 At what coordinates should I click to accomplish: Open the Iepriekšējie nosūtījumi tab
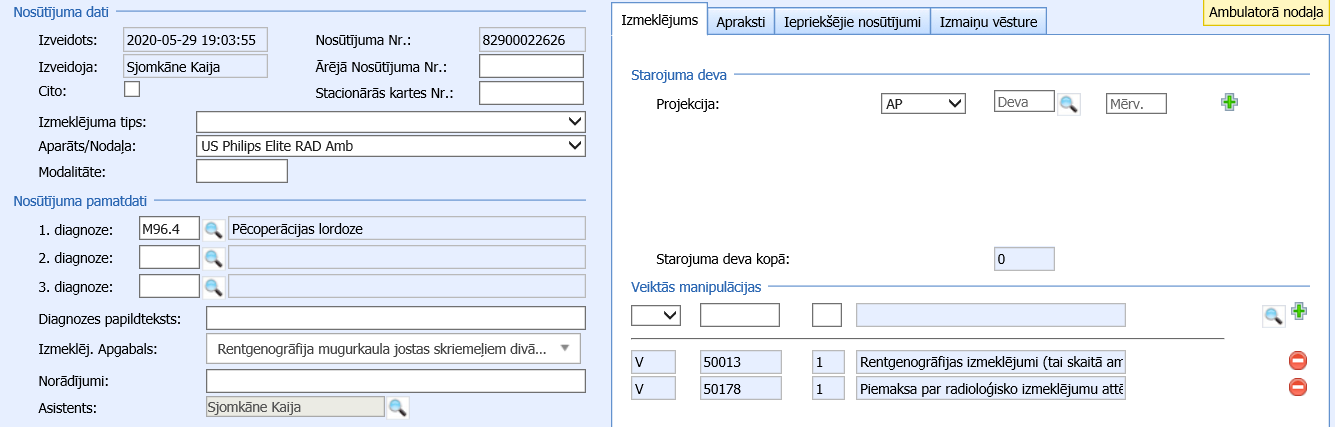(852, 21)
